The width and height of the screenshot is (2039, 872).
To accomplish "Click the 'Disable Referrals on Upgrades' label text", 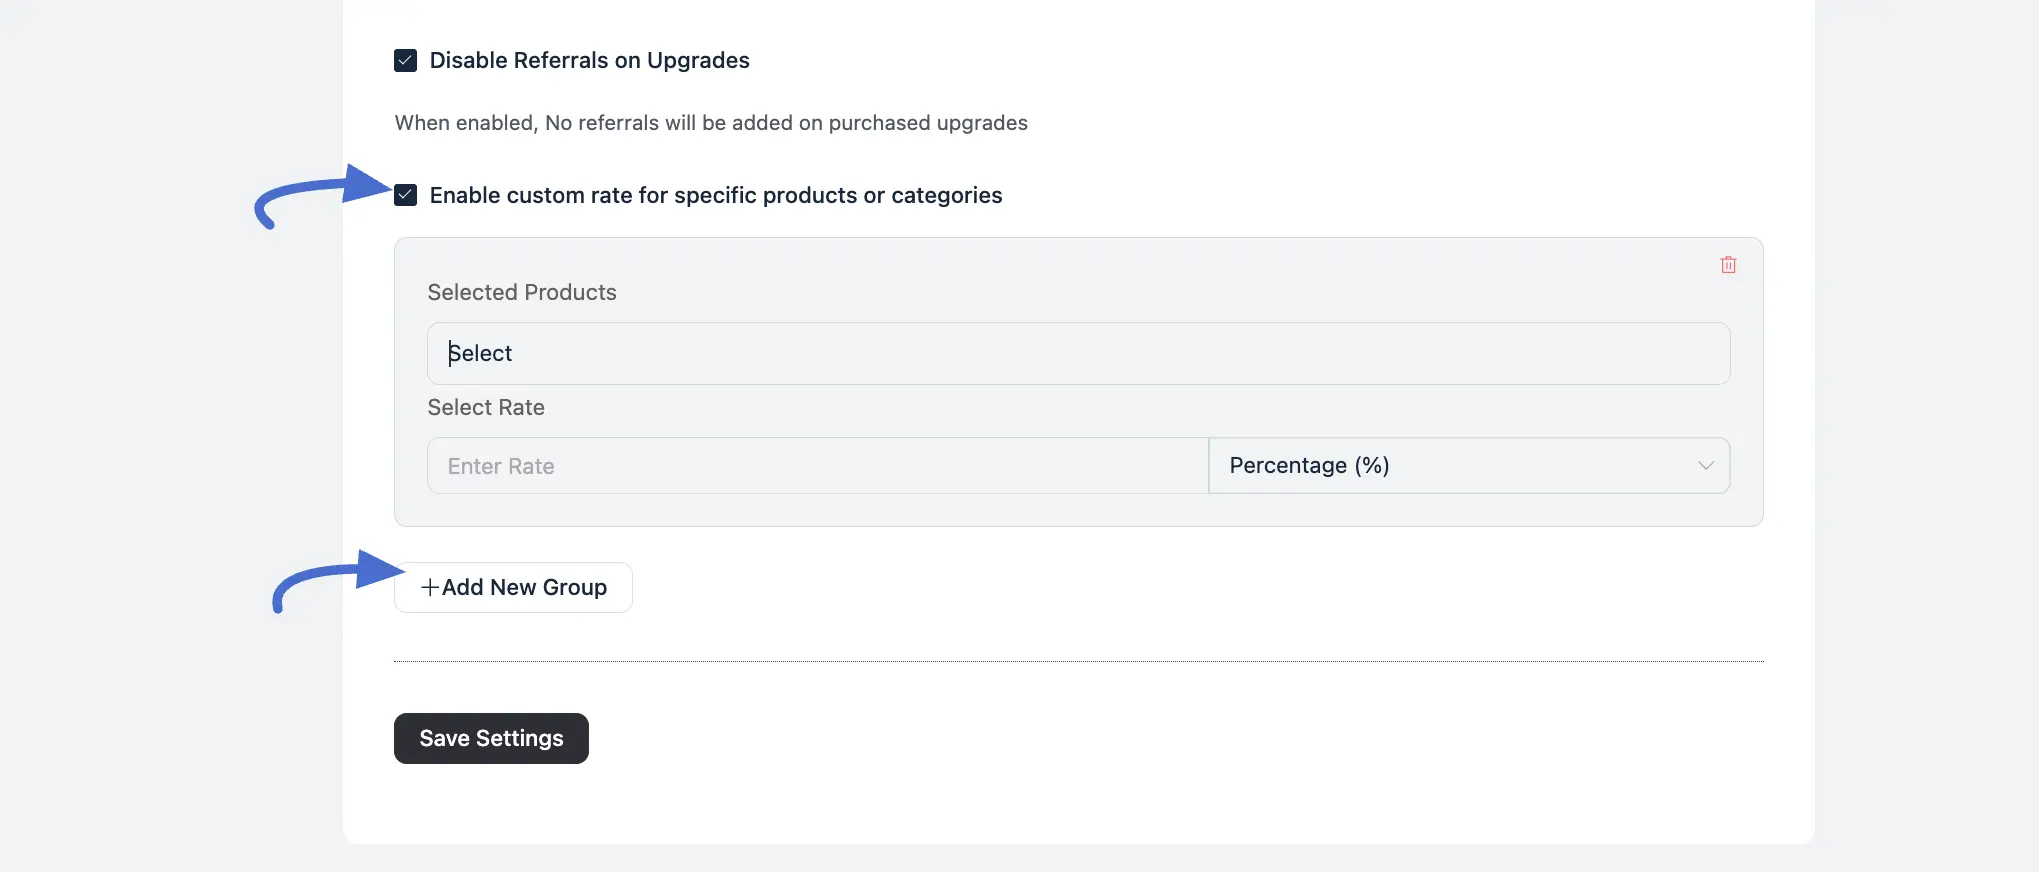I will [x=589, y=61].
